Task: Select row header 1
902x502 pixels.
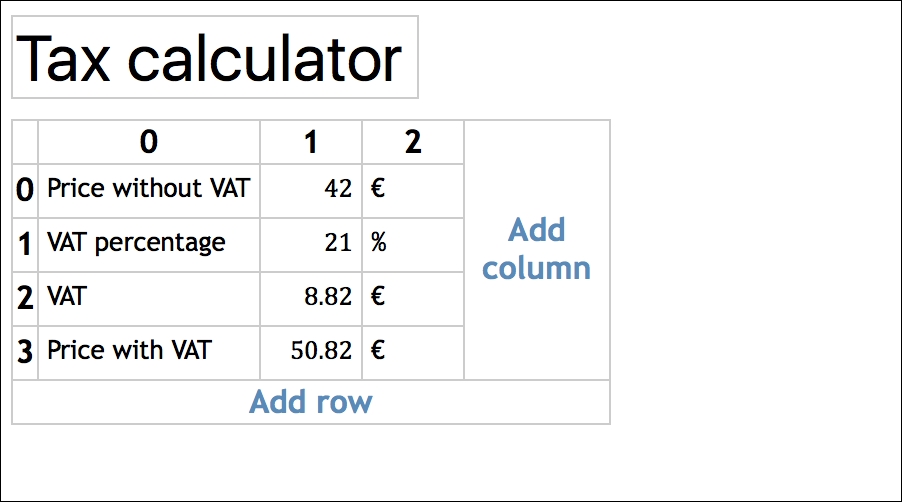Action: (25, 244)
